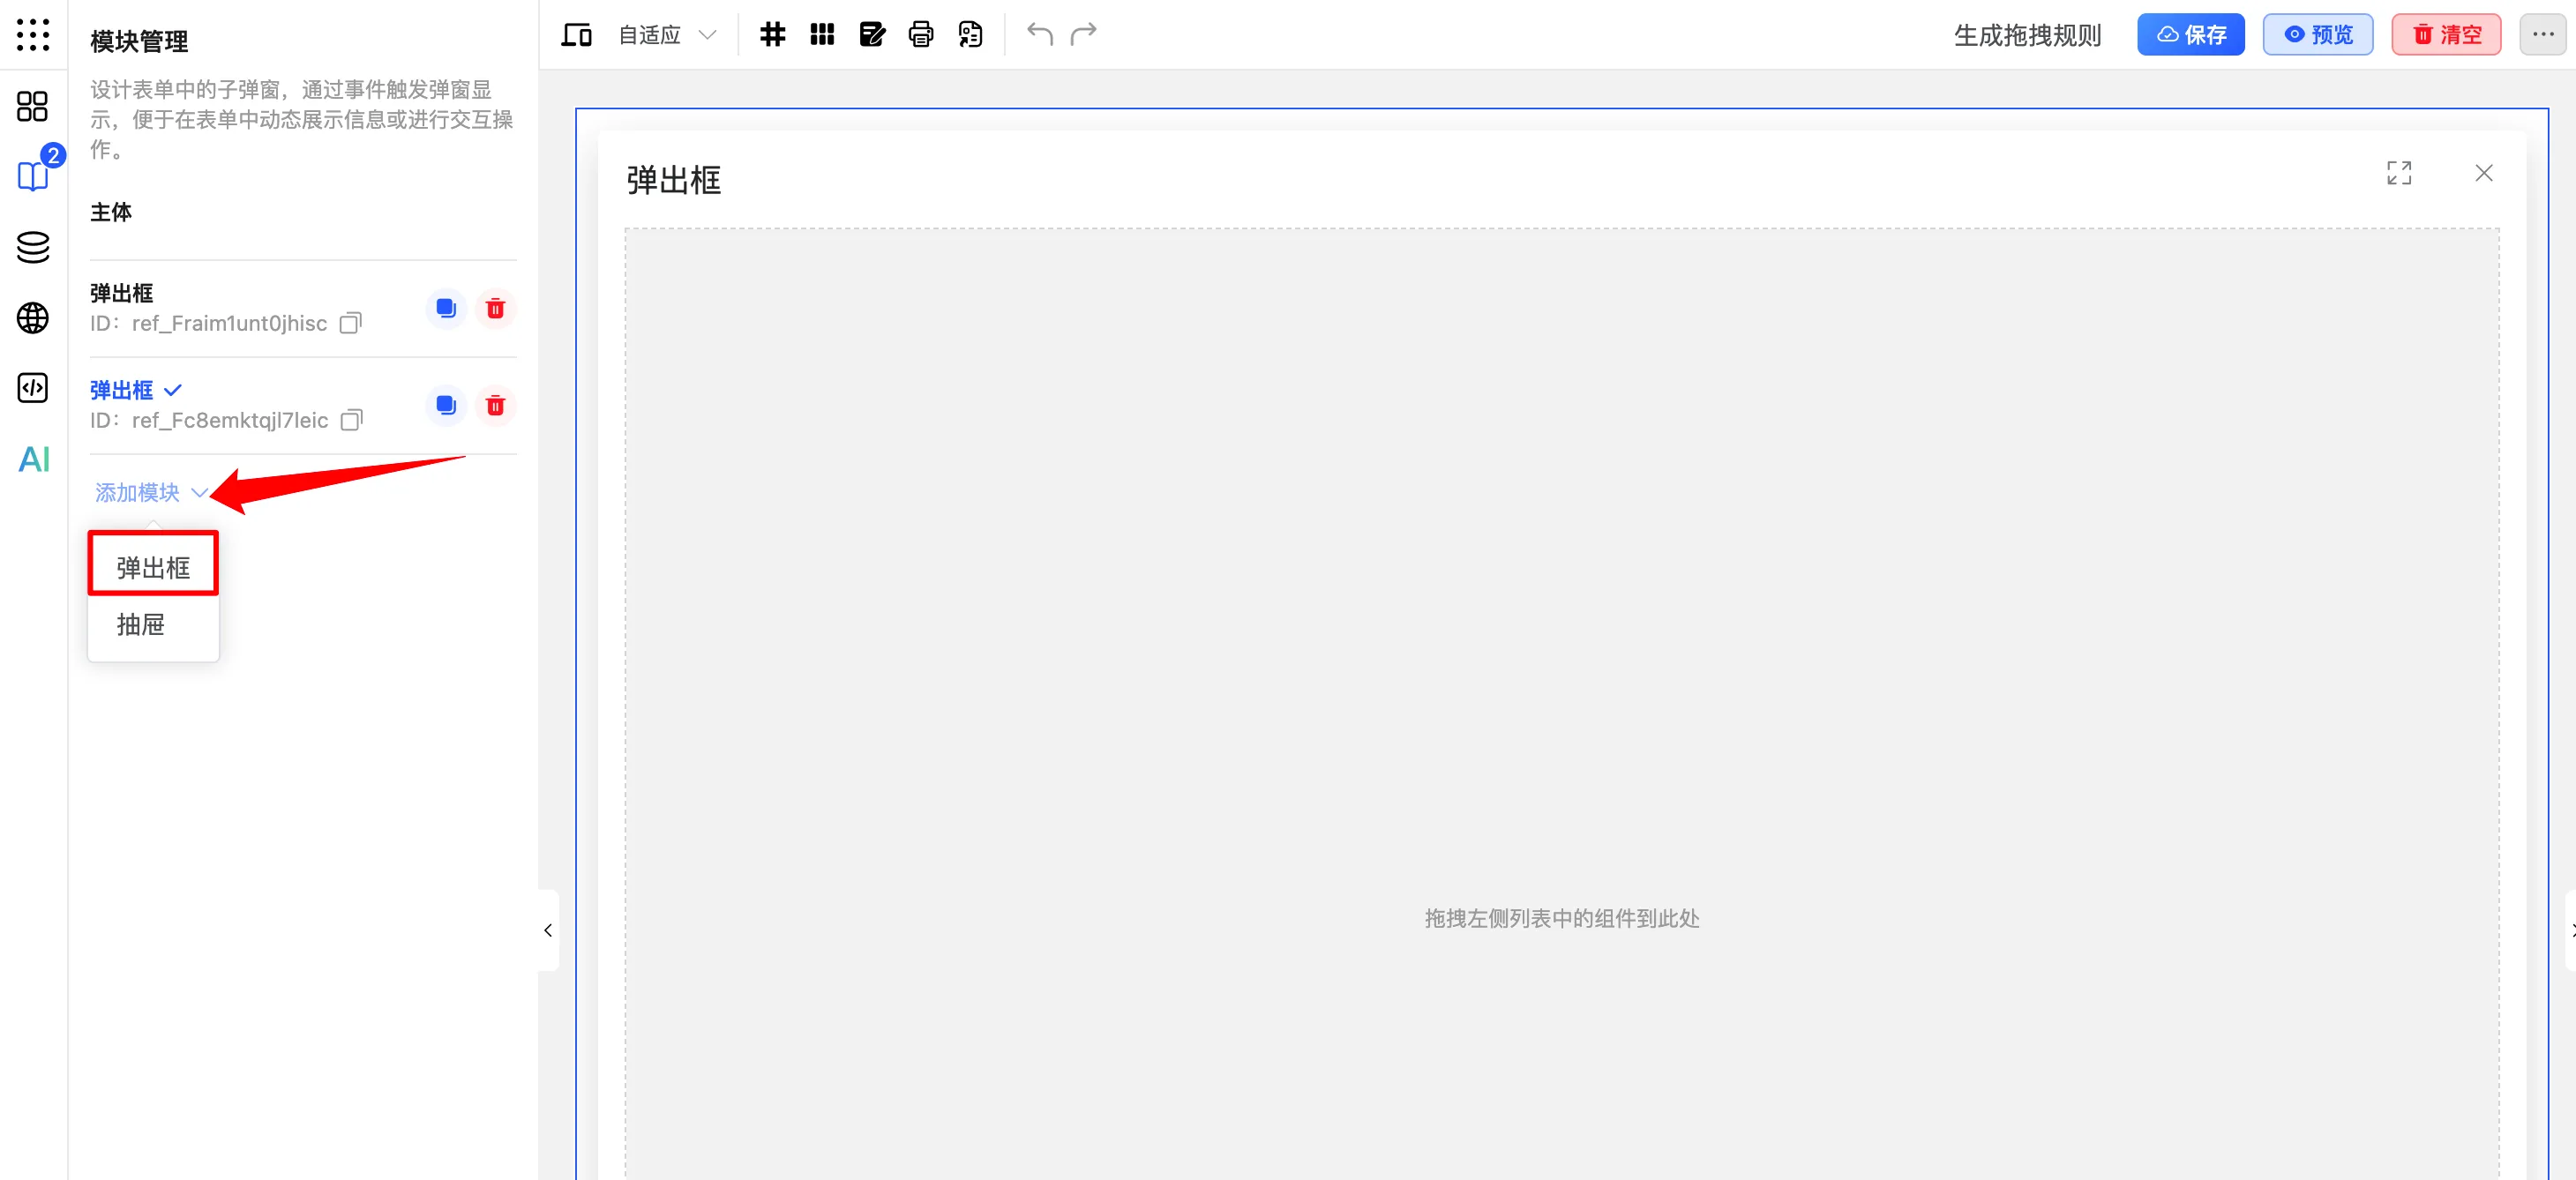Click the undo arrow in toolbar
Image resolution: width=2576 pixels, height=1180 pixels.
1039,35
